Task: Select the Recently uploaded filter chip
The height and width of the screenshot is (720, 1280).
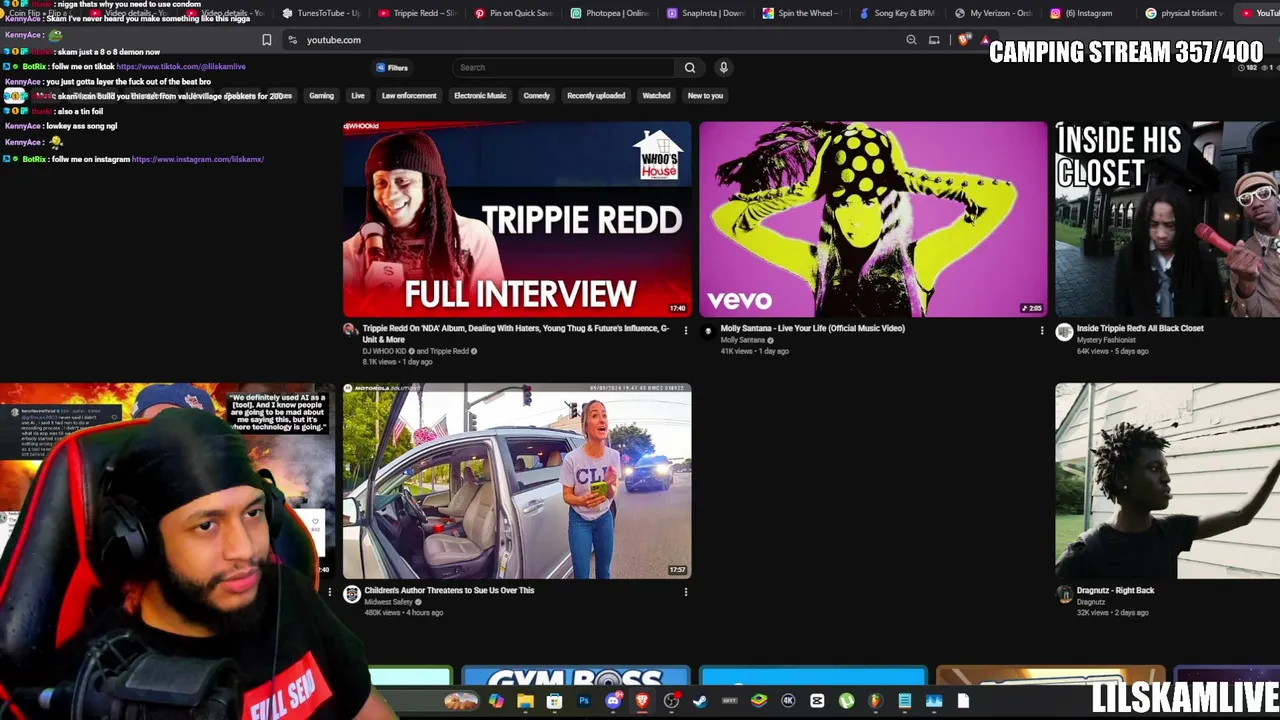Action: [596, 96]
